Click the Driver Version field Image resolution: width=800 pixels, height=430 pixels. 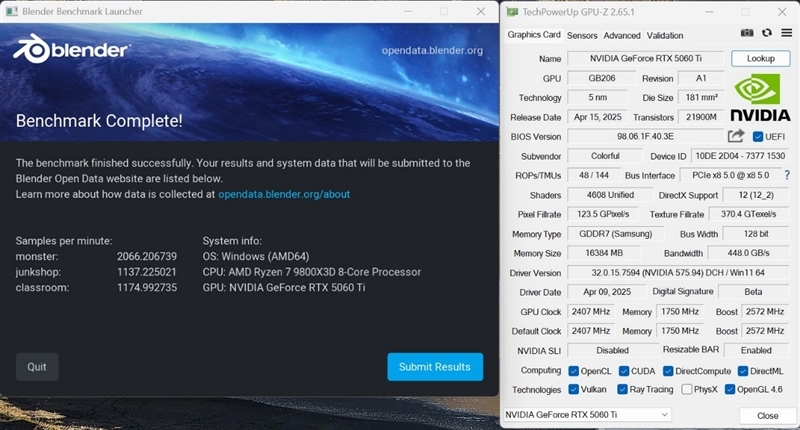[x=678, y=273]
